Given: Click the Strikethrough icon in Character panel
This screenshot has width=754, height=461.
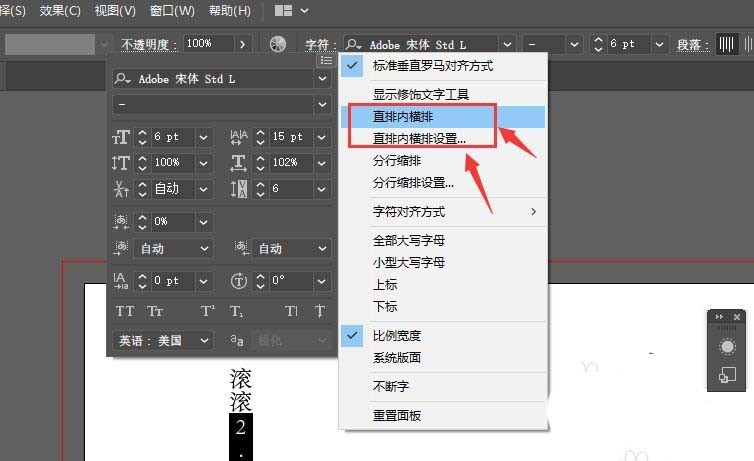Looking at the screenshot, I should tap(320, 311).
